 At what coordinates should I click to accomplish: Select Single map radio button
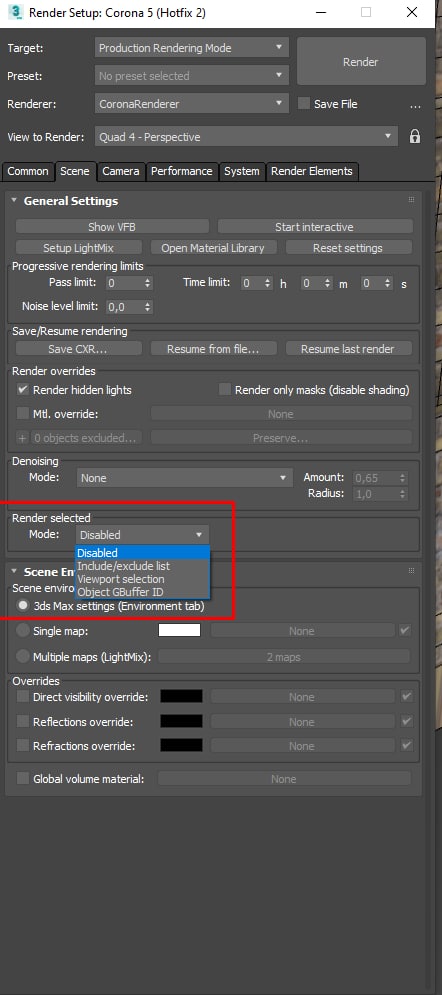click(23, 631)
